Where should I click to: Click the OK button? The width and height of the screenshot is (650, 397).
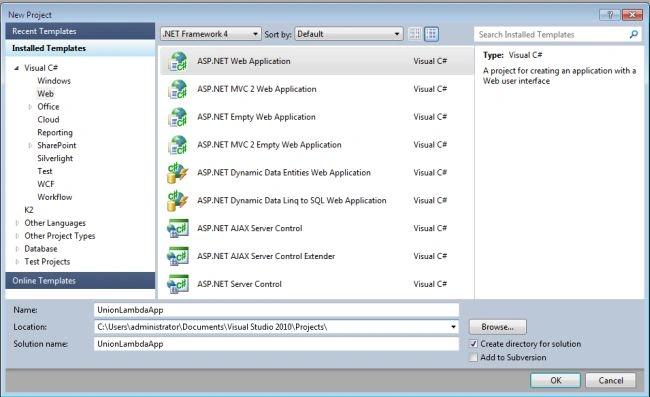click(x=555, y=380)
